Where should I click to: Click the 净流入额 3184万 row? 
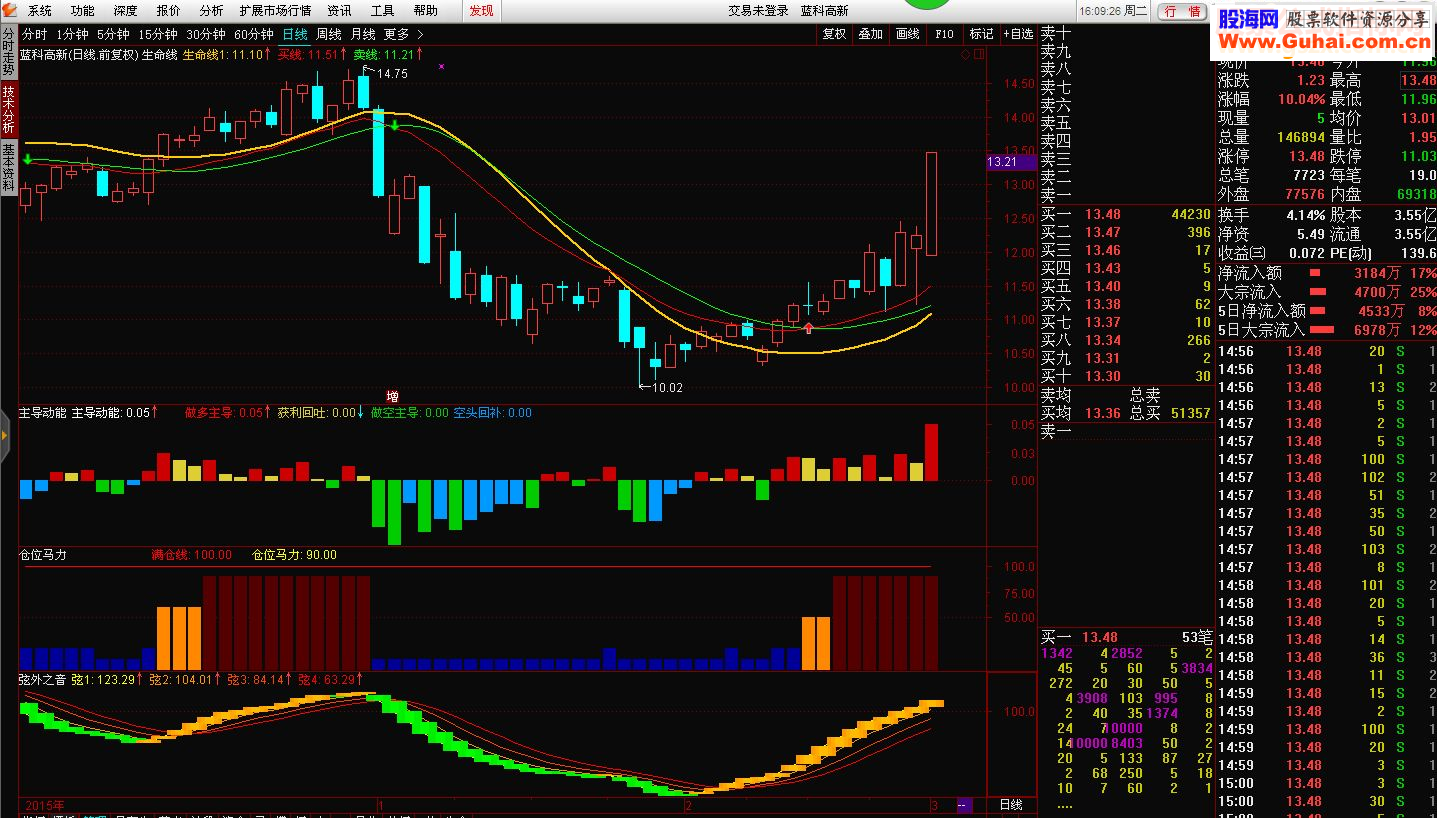[1326, 272]
